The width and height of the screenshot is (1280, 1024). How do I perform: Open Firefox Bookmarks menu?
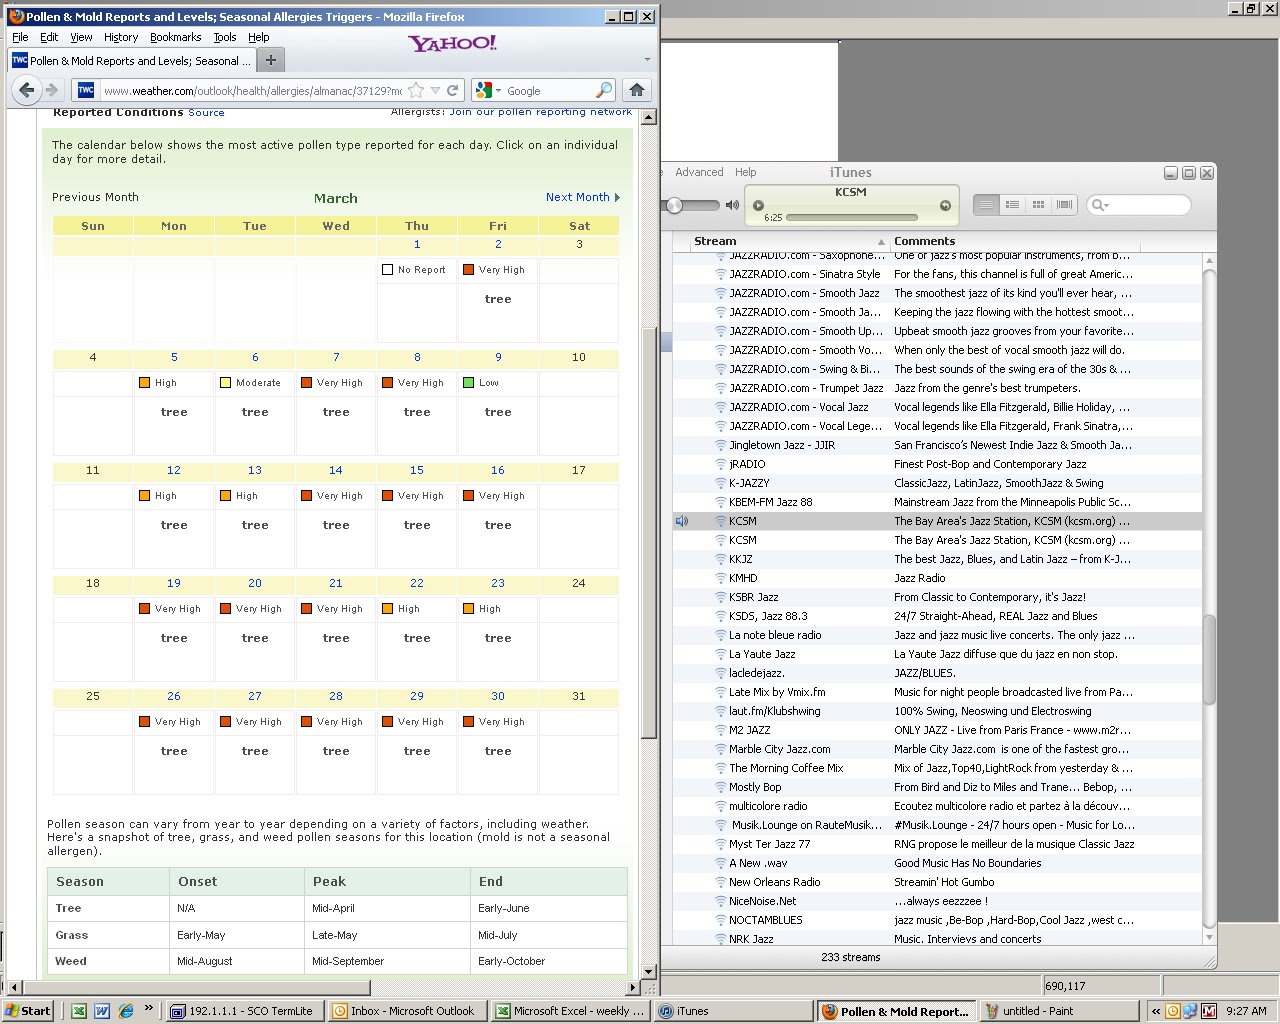pos(175,37)
